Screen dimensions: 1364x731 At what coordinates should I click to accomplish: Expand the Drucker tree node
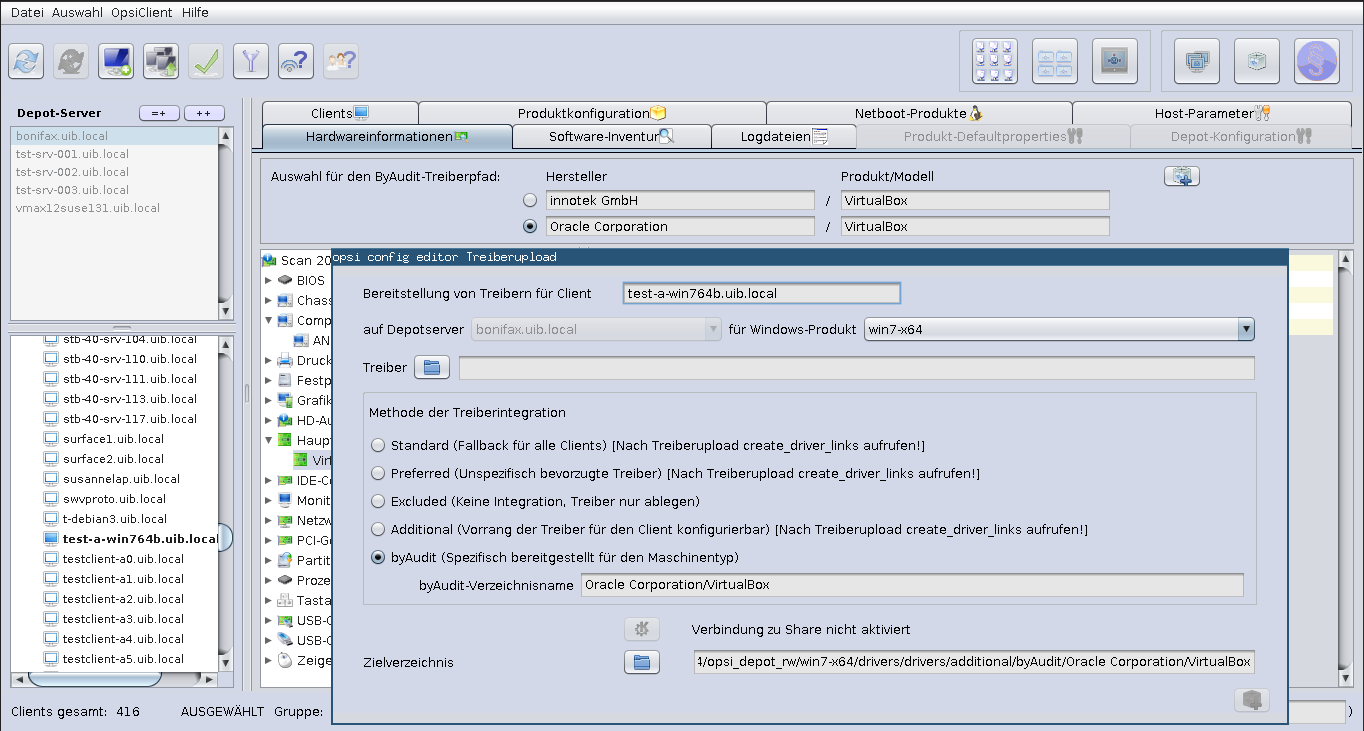click(x=268, y=361)
